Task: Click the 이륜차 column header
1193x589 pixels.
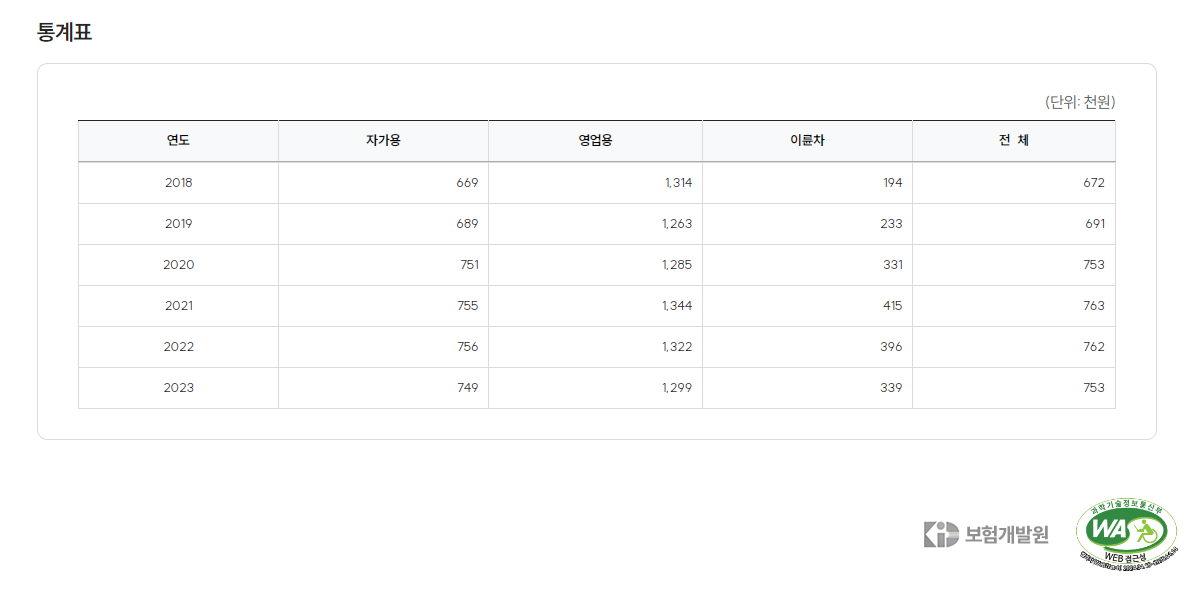Action: click(807, 141)
